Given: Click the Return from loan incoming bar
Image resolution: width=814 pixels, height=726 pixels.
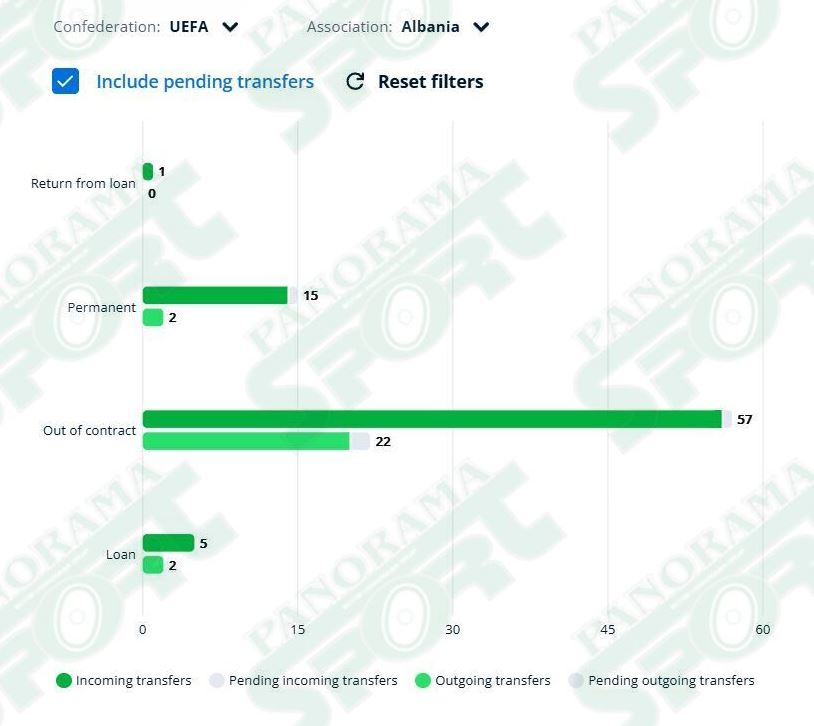Looking at the screenshot, I should tap(148, 171).
